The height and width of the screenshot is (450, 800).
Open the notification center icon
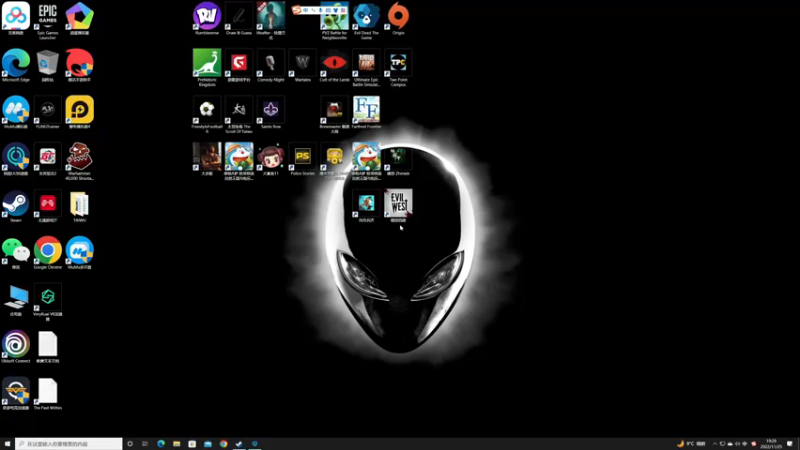click(x=790, y=444)
